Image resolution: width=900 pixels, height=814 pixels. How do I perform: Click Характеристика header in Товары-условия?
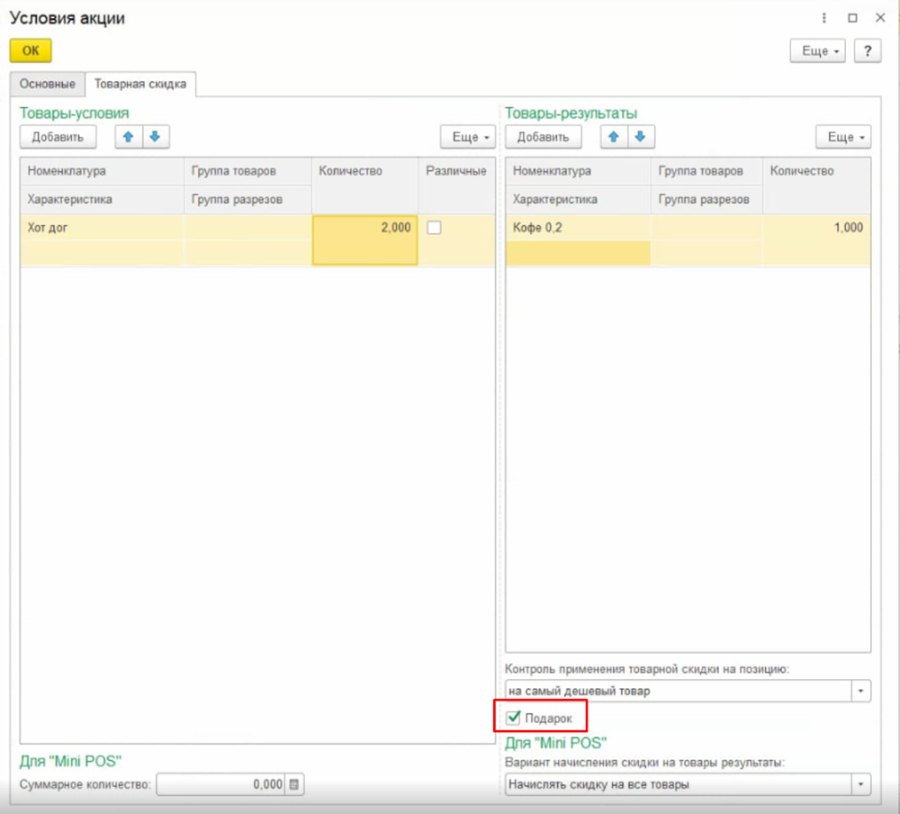[102, 200]
